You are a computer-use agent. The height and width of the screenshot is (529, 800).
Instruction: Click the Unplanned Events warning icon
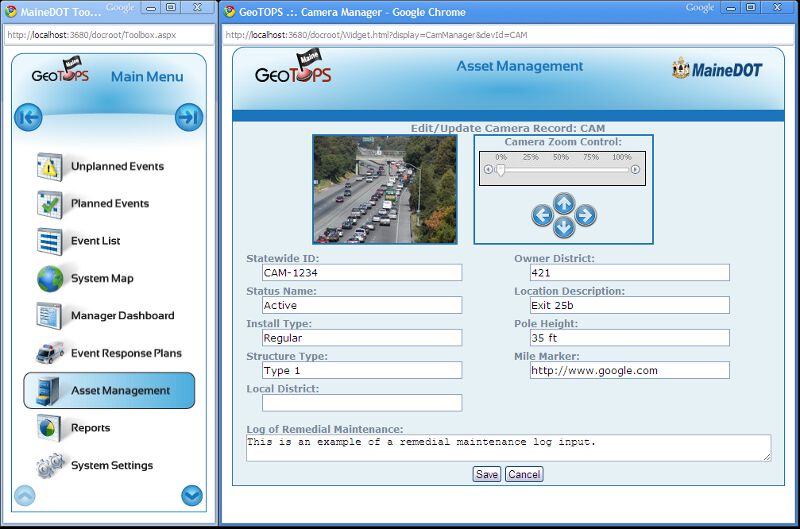click(49, 166)
